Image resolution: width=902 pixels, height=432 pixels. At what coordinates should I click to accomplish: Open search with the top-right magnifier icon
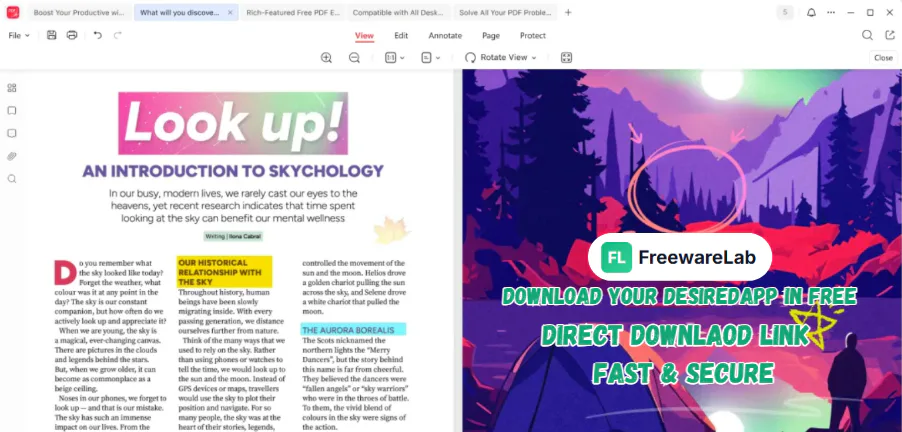(x=867, y=35)
